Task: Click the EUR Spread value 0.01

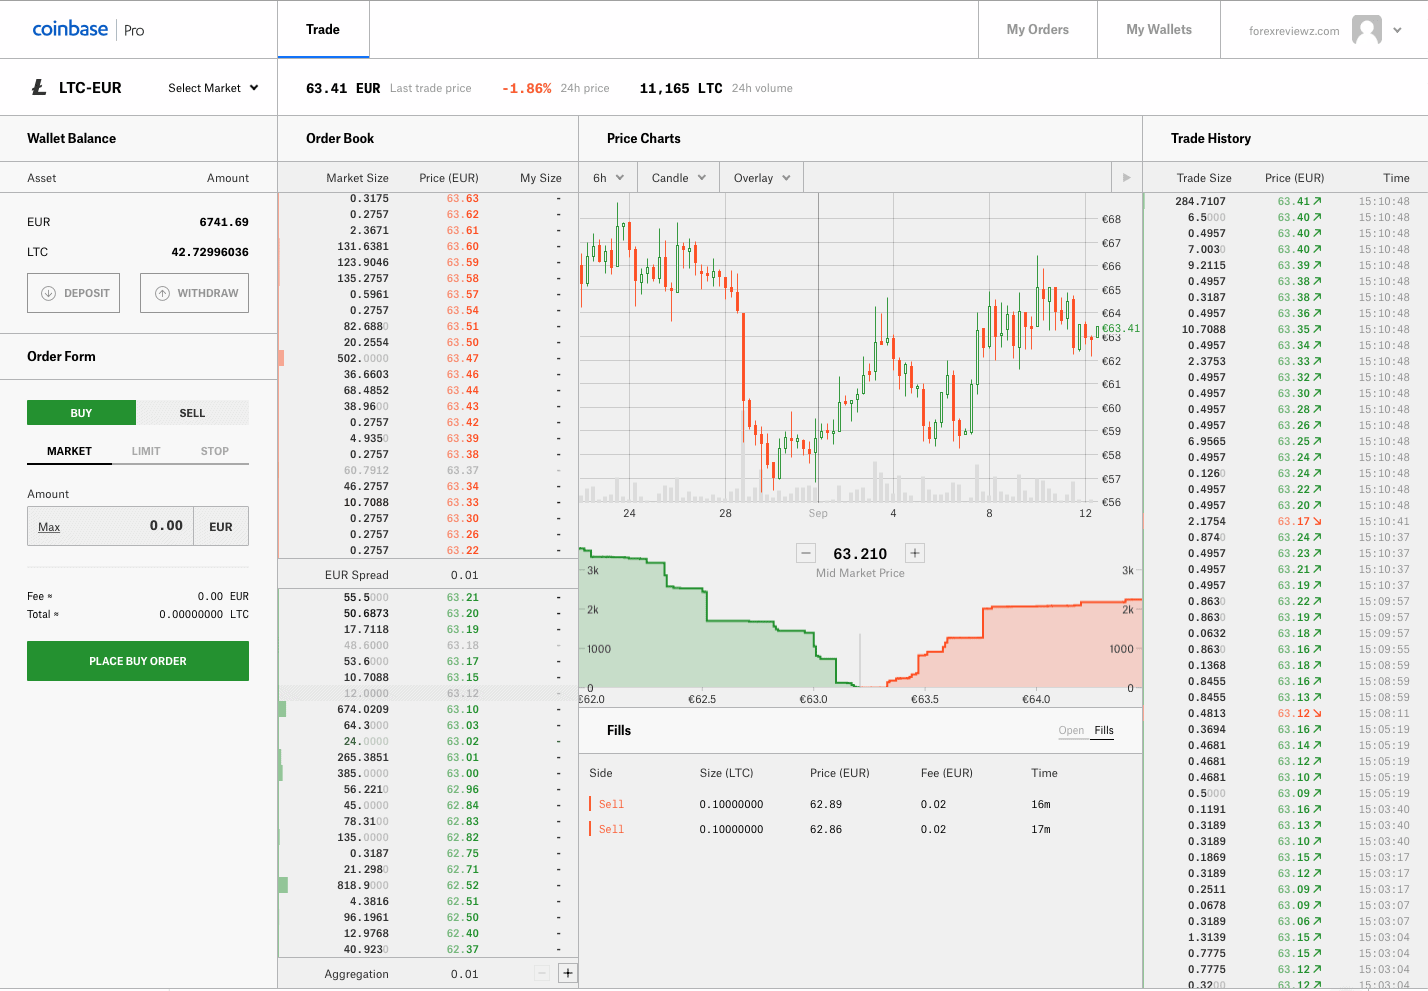Action: pos(464,575)
